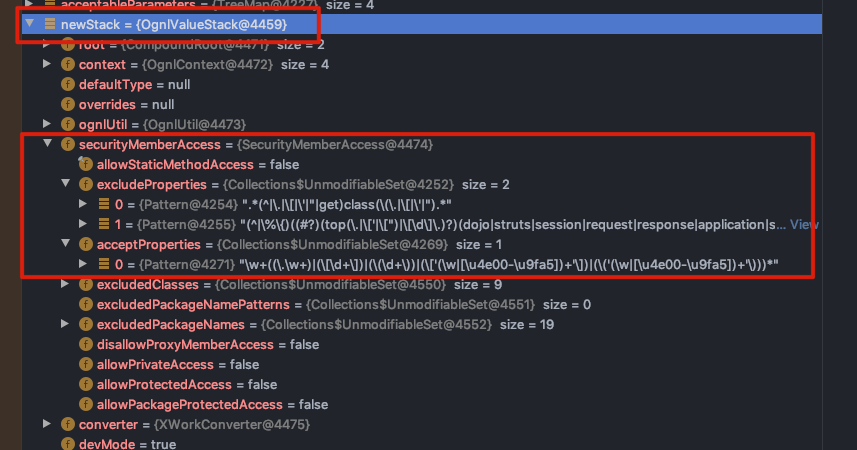Image resolution: width=857 pixels, height=450 pixels.
Task: Open the View link for long pattern
Action: (x=804, y=224)
